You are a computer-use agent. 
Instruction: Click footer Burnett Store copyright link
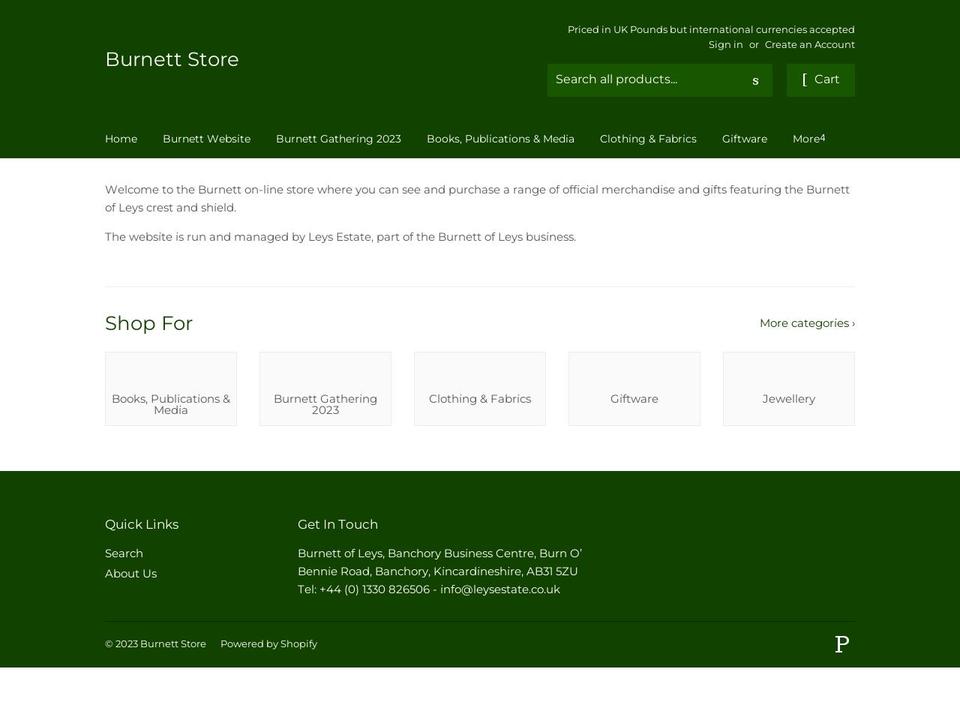173,644
